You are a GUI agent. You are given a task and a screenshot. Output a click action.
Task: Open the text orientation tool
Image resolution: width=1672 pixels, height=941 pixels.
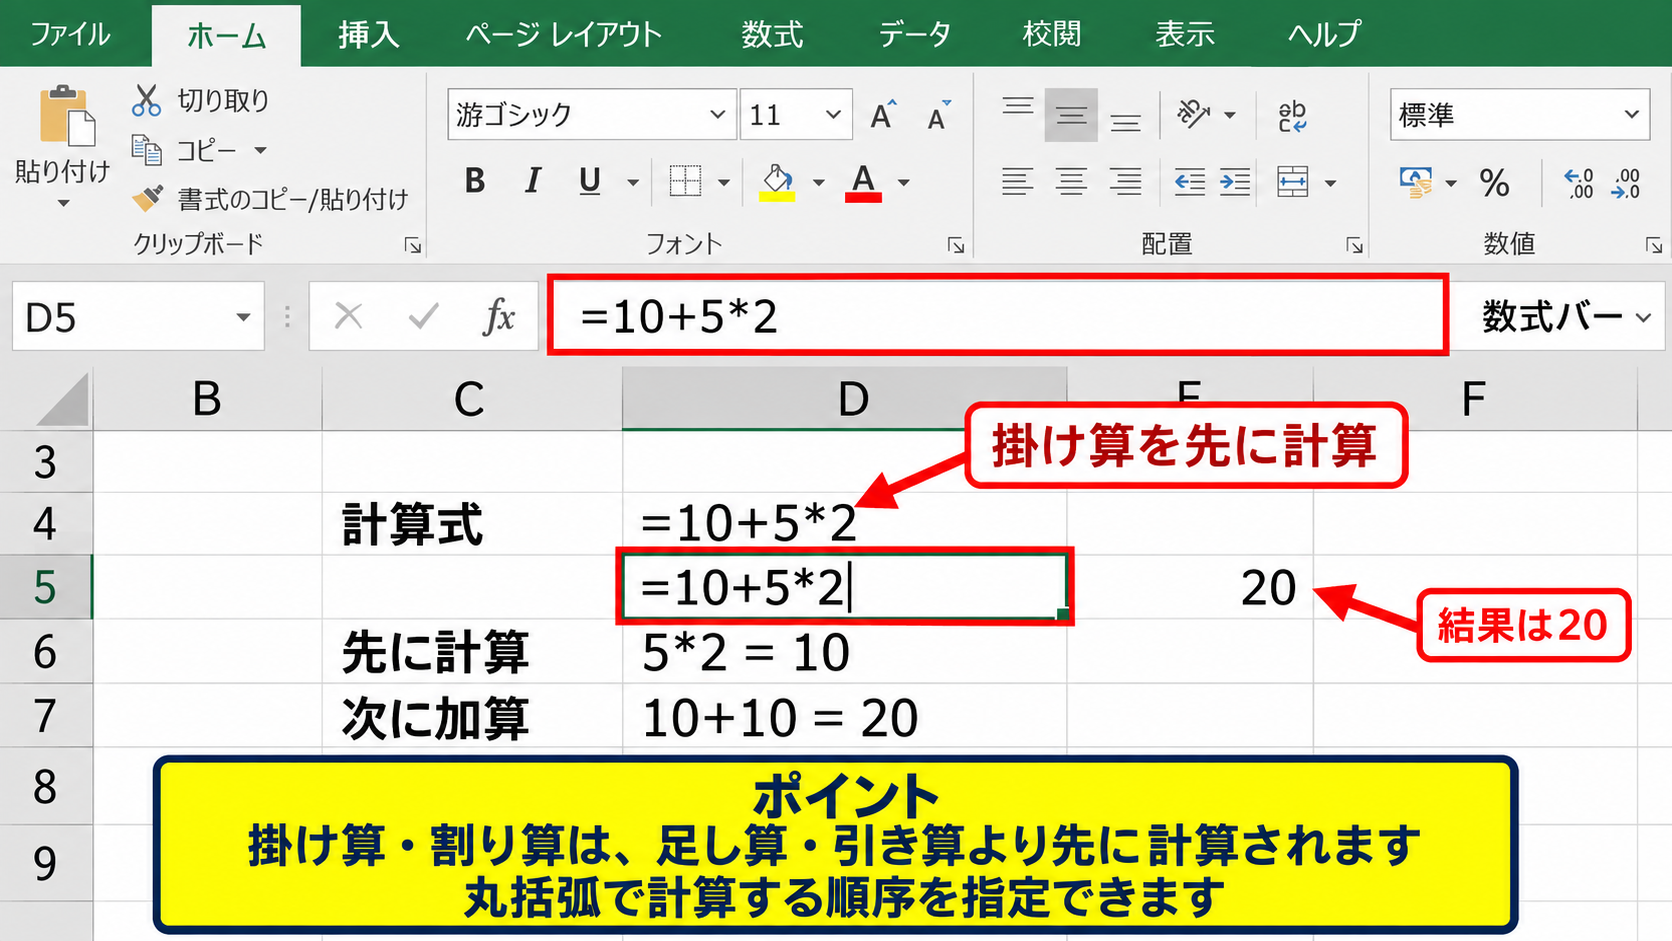[x=1193, y=114]
